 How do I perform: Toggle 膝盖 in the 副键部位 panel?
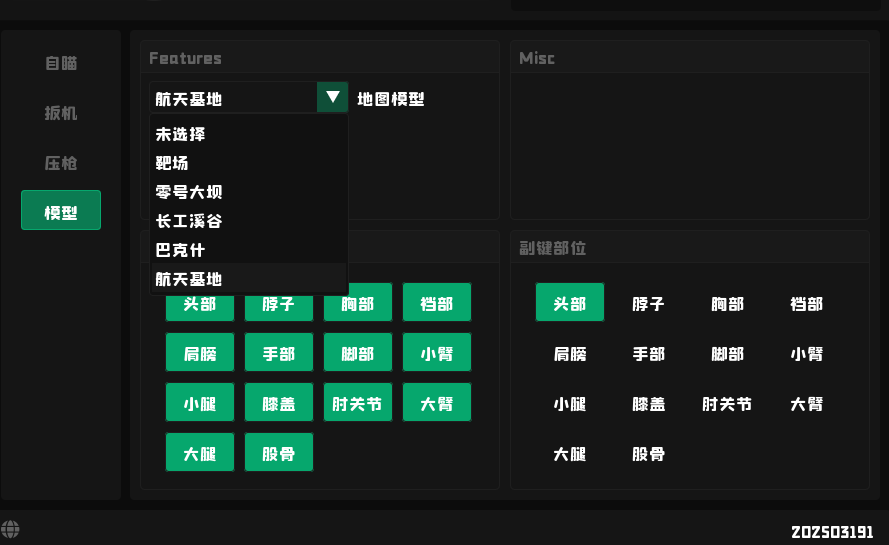click(649, 404)
